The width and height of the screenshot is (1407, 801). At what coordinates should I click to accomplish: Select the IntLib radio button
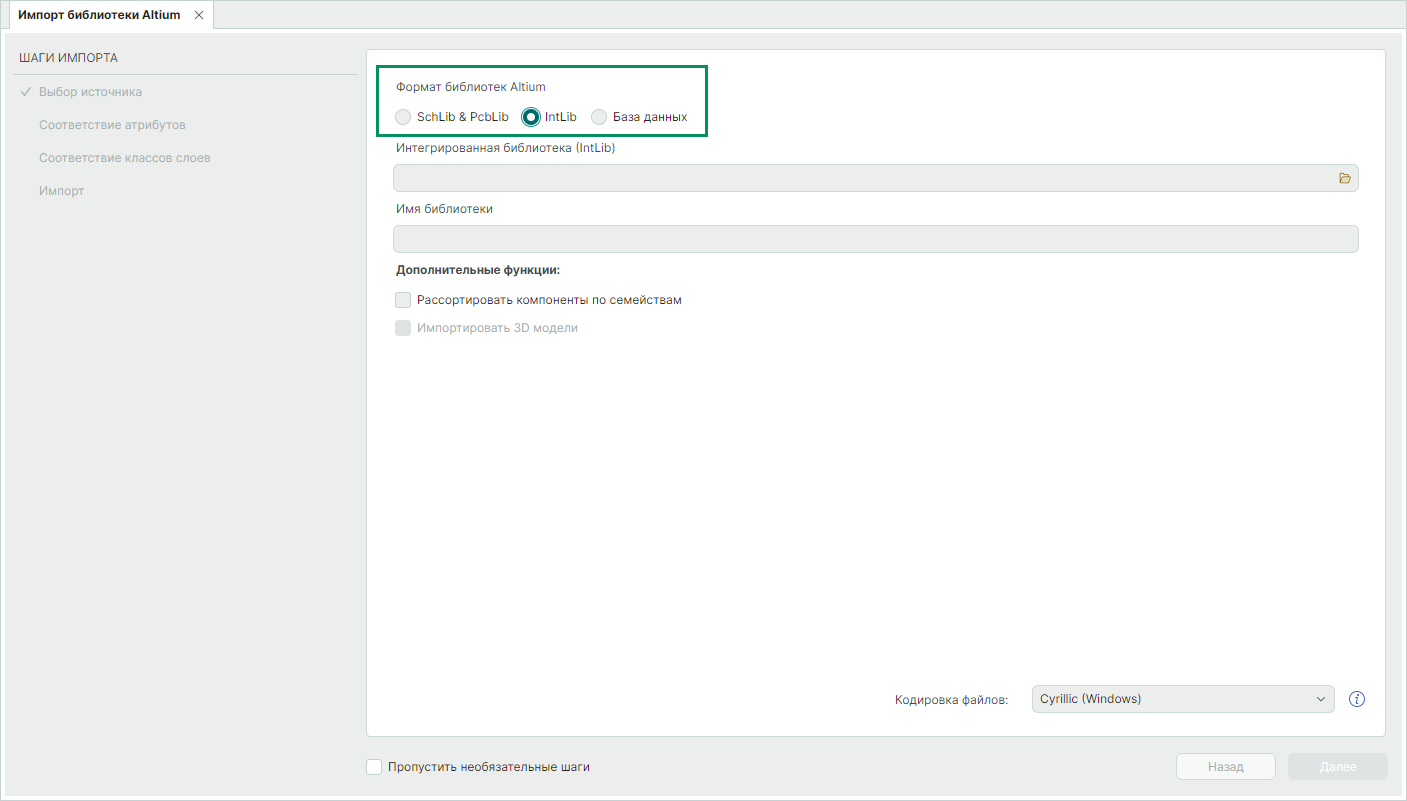[531, 117]
